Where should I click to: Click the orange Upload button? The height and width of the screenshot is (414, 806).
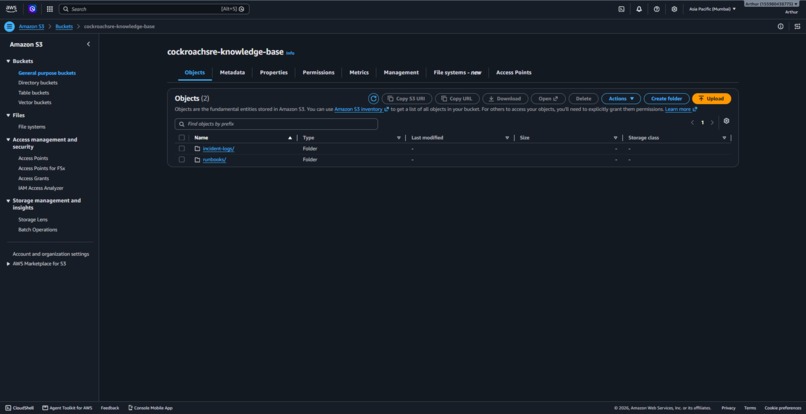[711, 99]
